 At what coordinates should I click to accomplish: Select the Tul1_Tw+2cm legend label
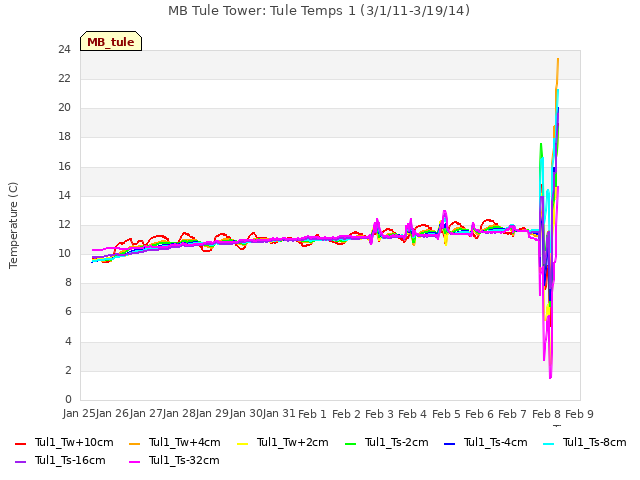tap(293, 442)
